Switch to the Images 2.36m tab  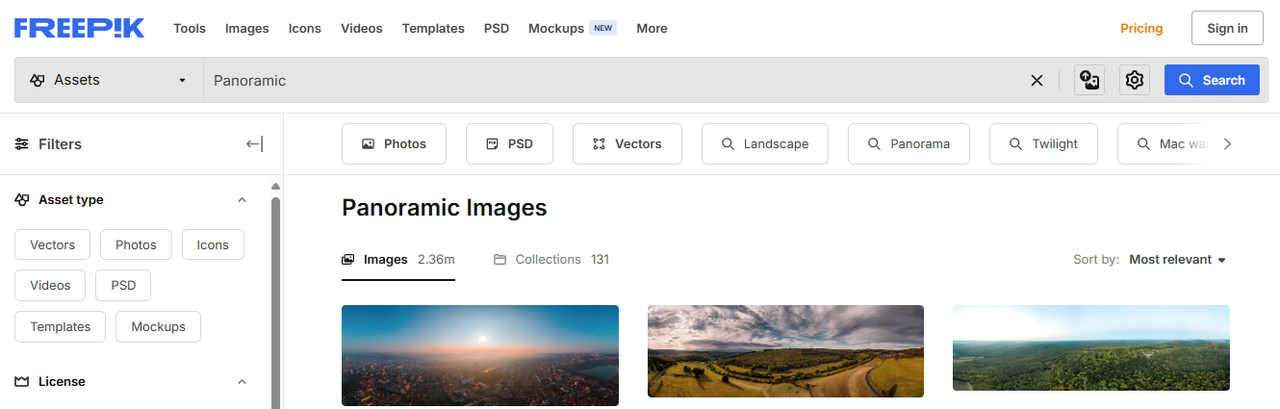click(398, 259)
